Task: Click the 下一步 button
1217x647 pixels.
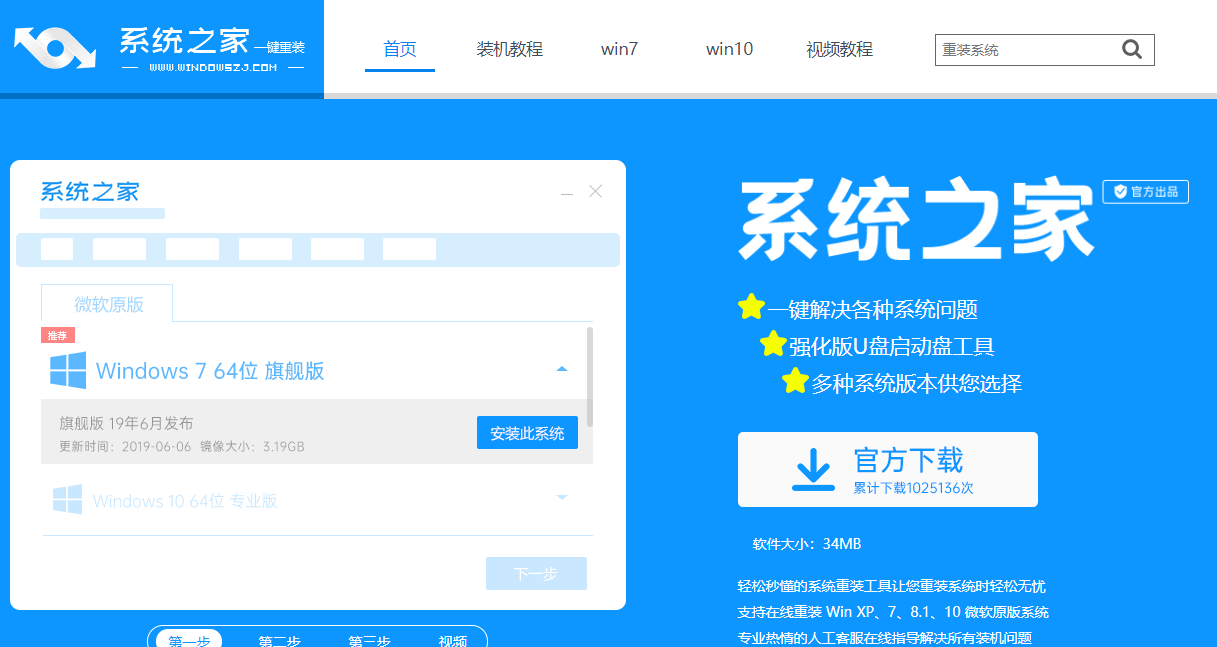Action: click(536, 573)
